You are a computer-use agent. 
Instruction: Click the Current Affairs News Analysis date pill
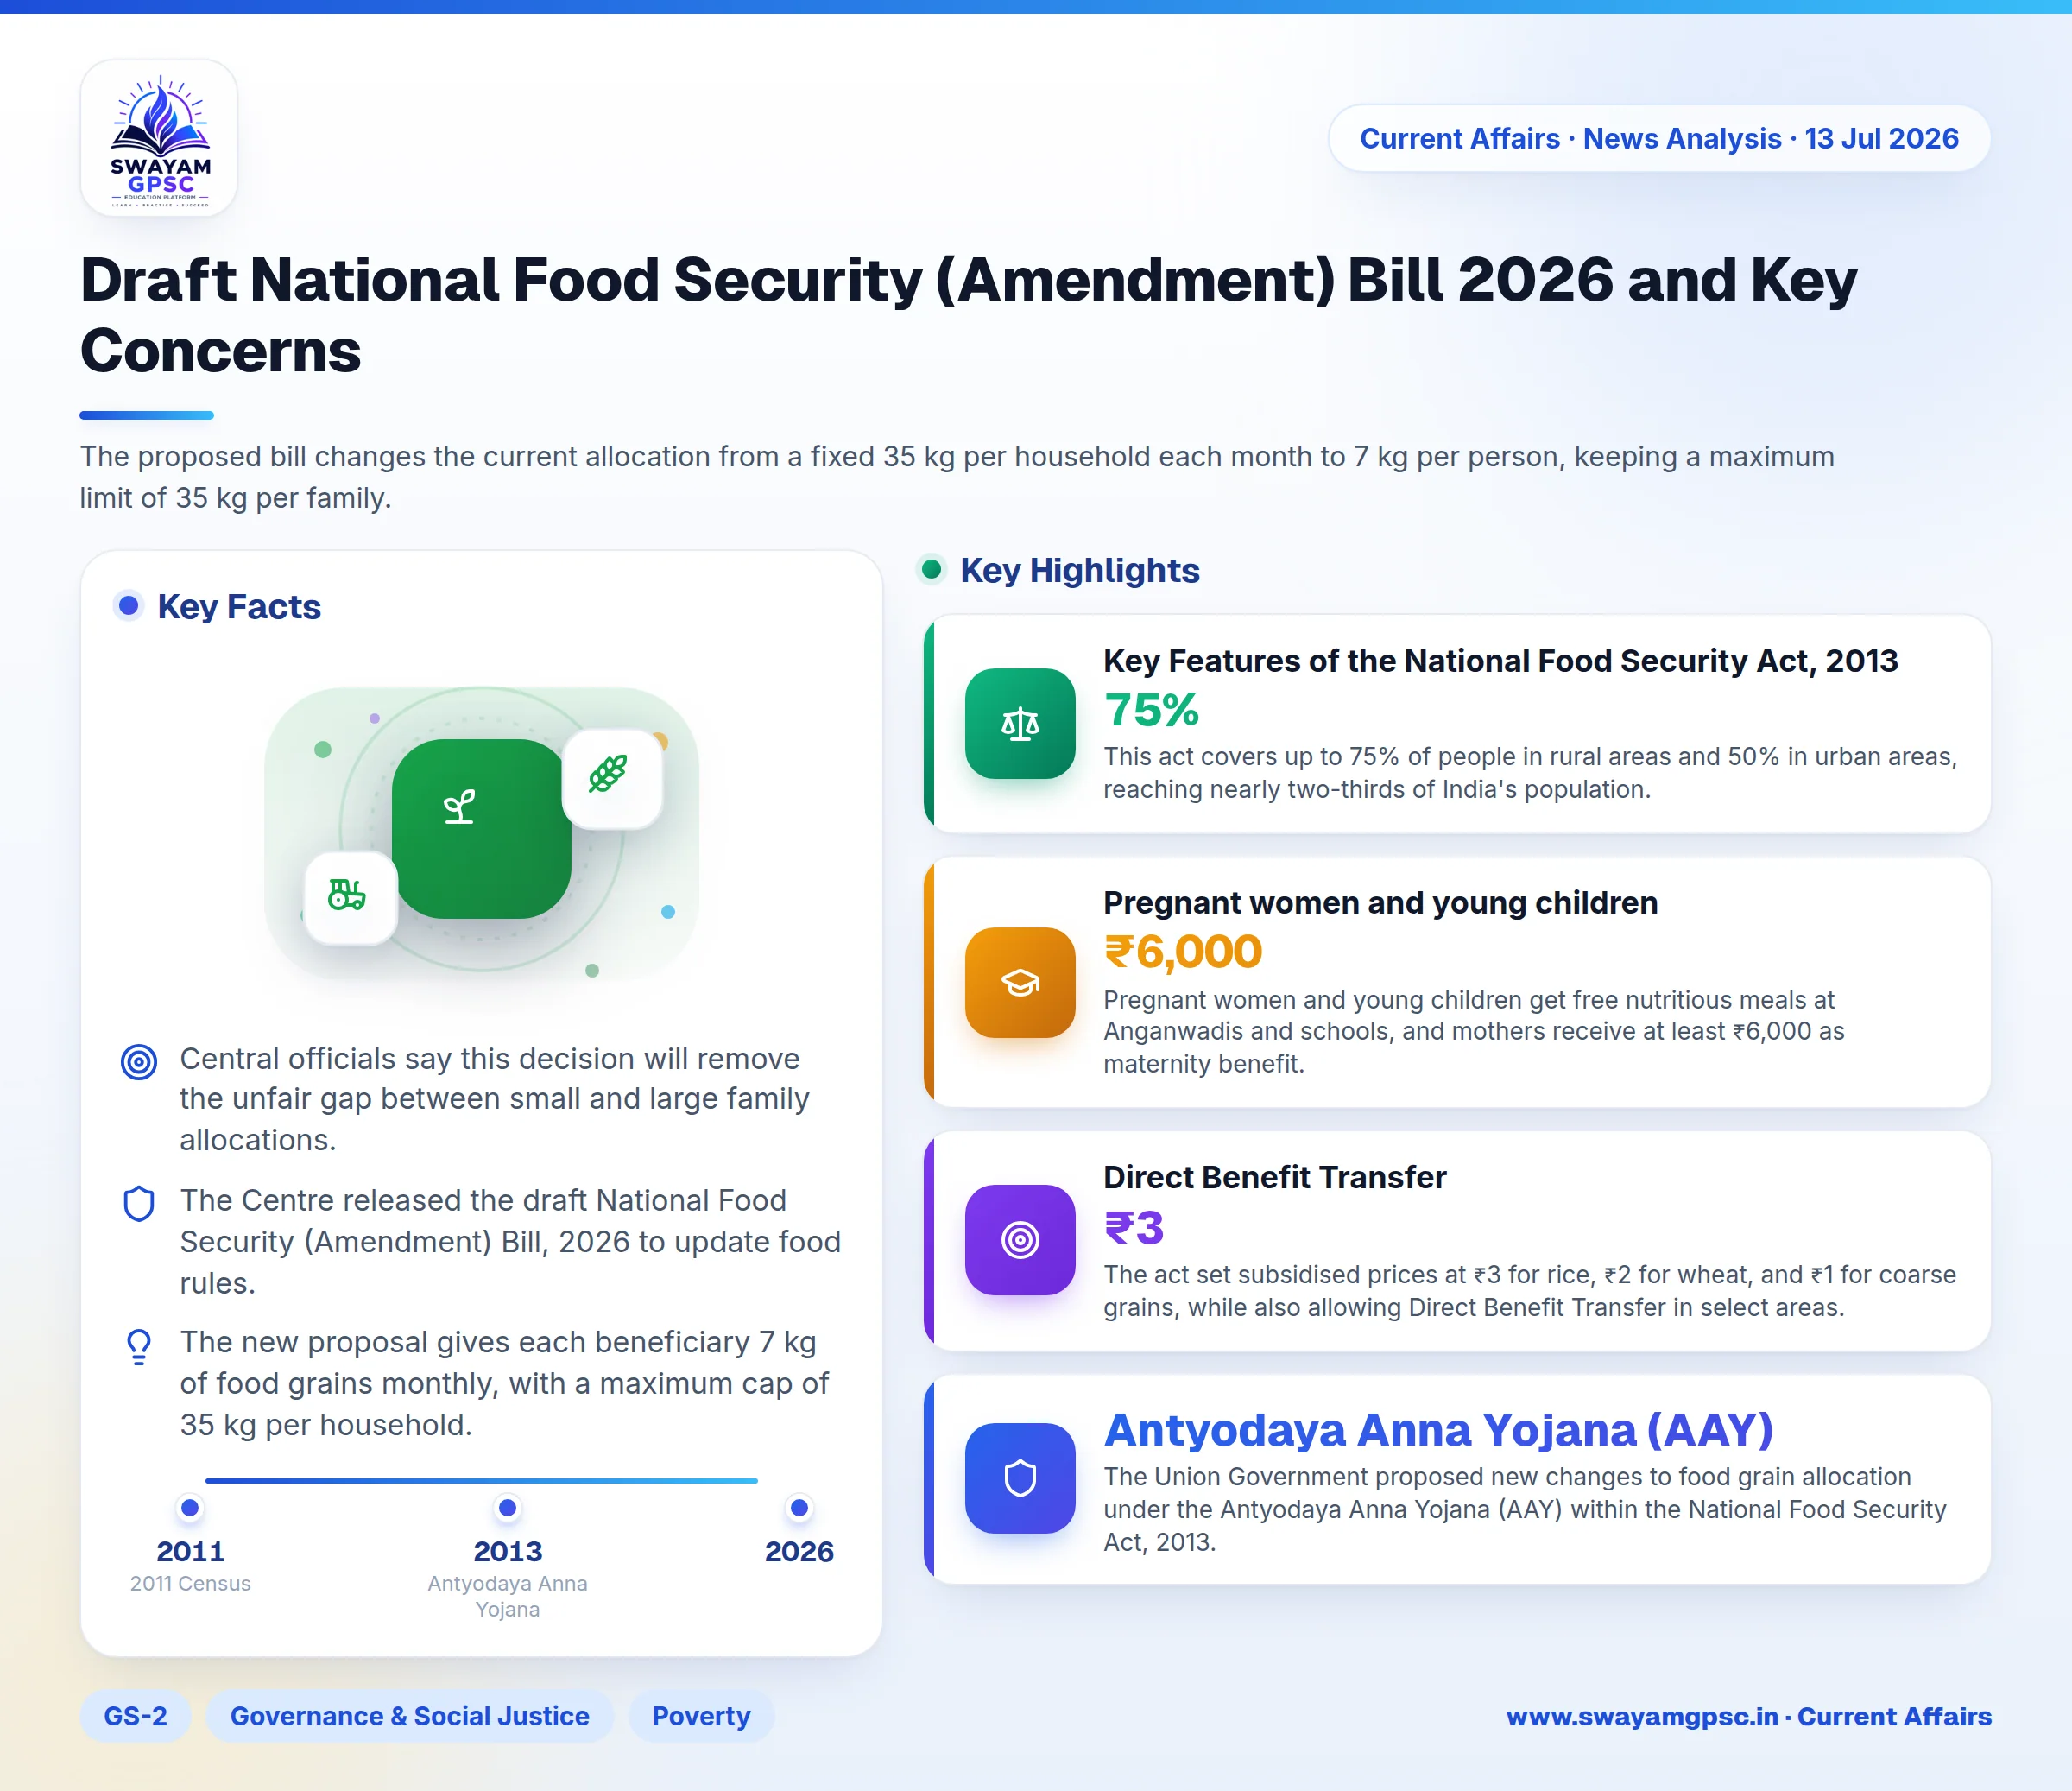point(1659,138)
